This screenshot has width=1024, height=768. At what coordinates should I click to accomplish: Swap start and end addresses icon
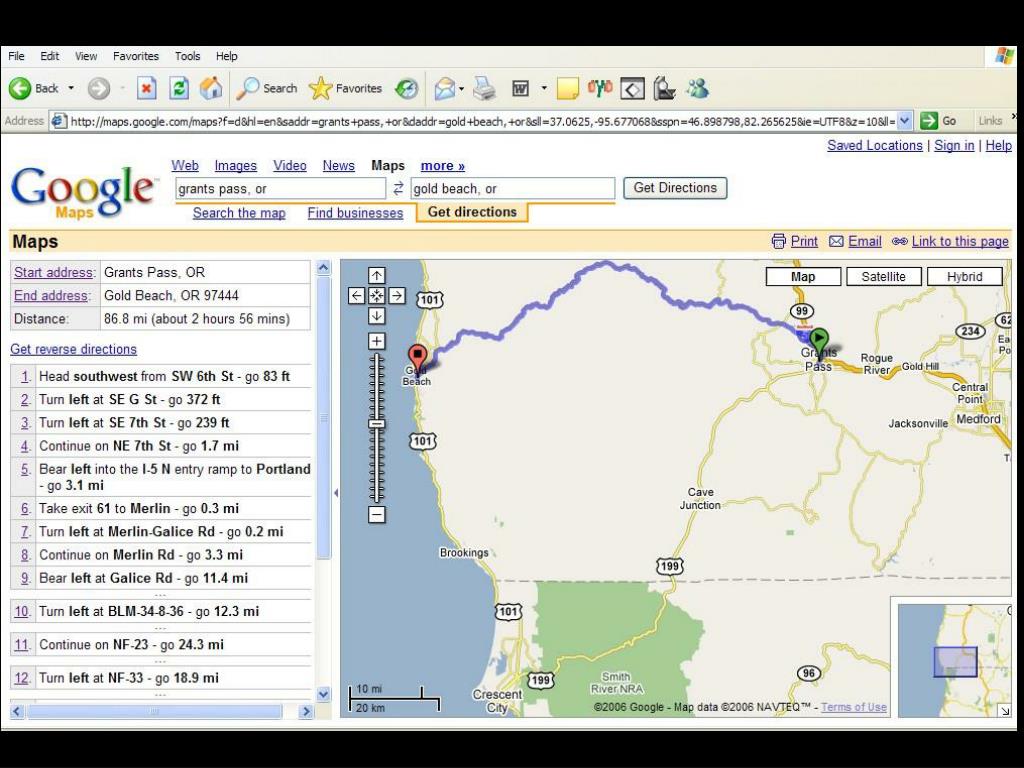click(398, 189)
